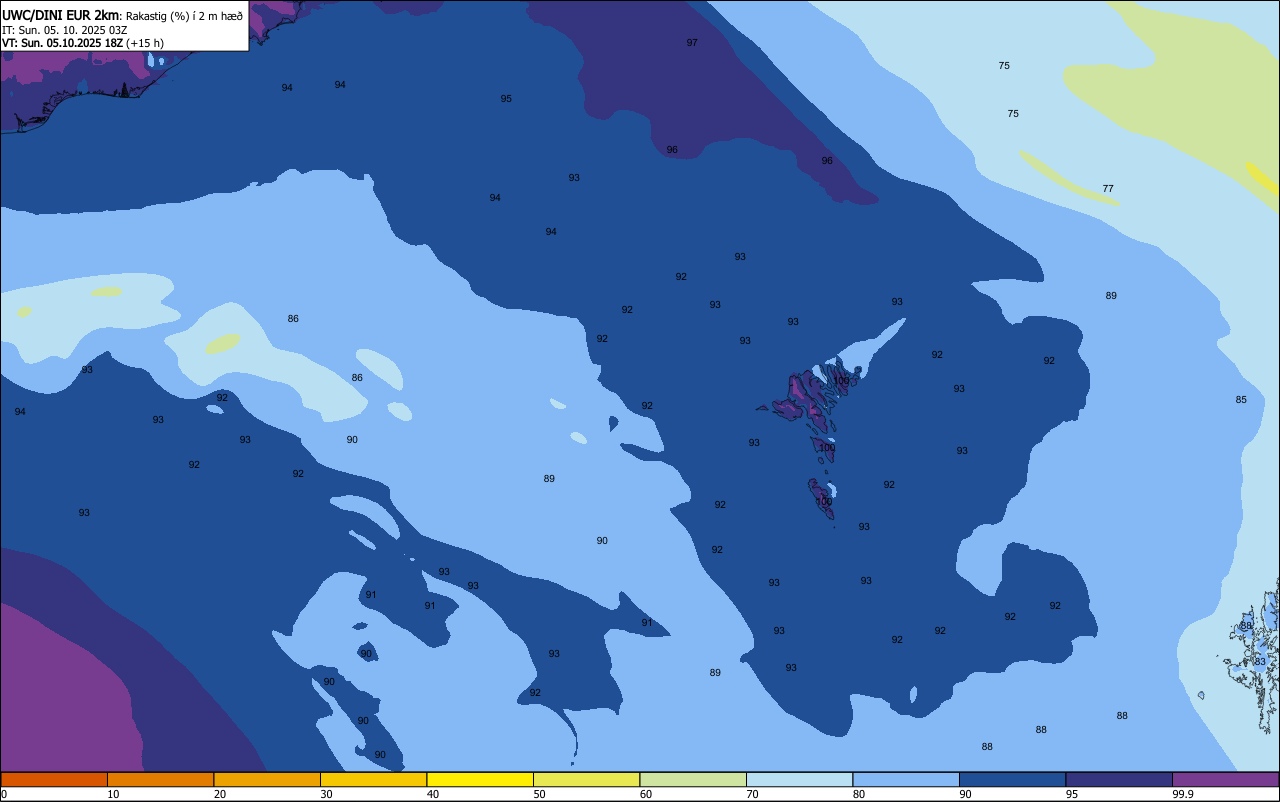Click the legend scale label '40'

click(433, 794)
